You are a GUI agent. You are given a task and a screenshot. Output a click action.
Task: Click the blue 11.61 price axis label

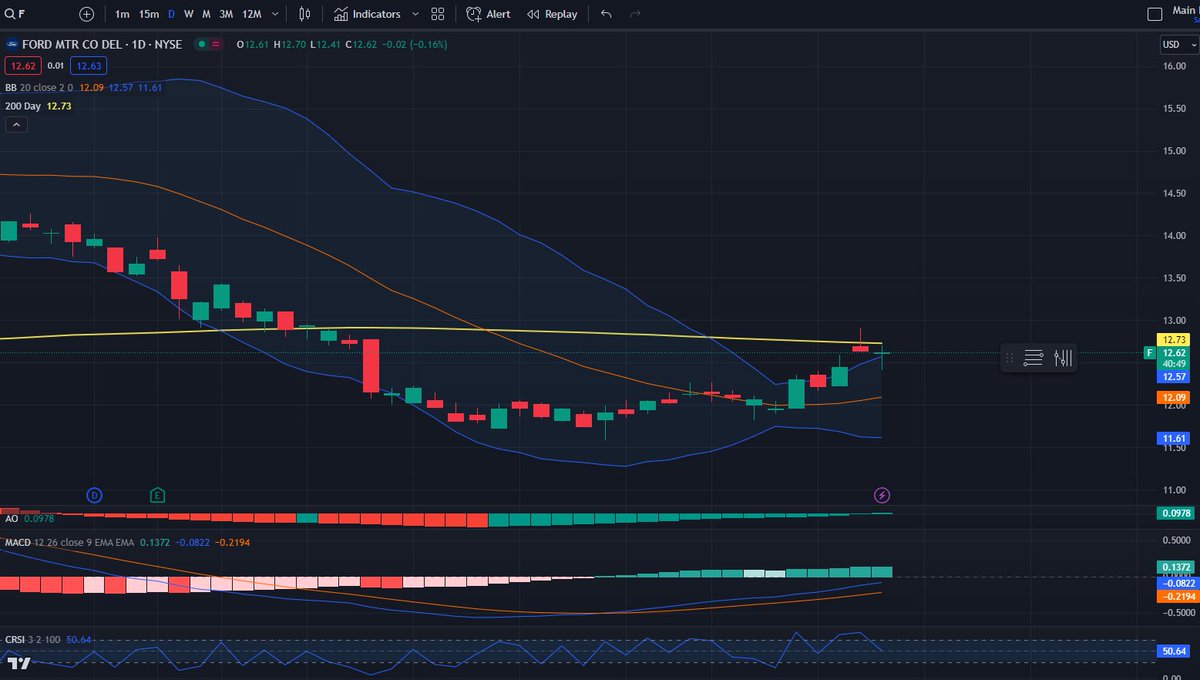pos(1176,439)
